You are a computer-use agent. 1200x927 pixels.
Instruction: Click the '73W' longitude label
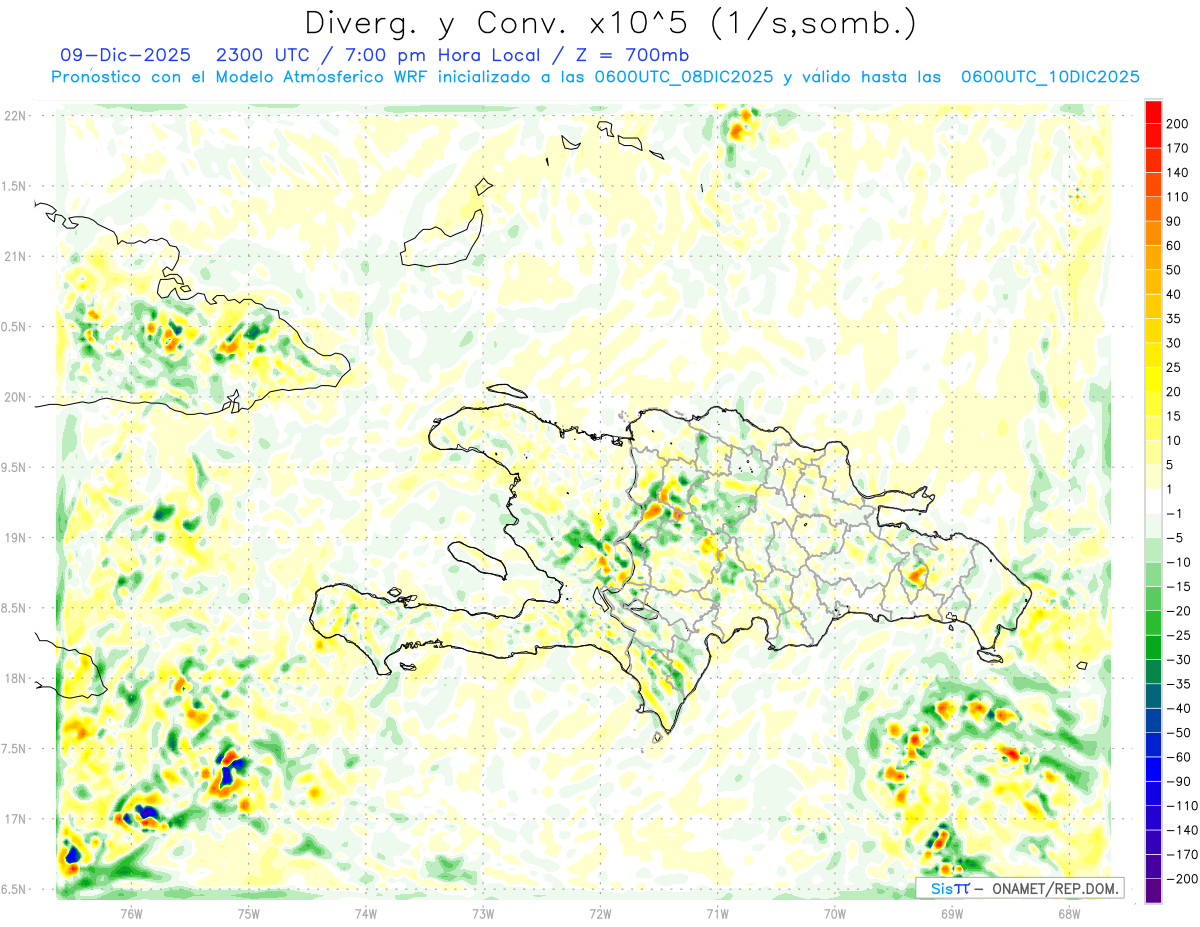click(x=483, y=913)
